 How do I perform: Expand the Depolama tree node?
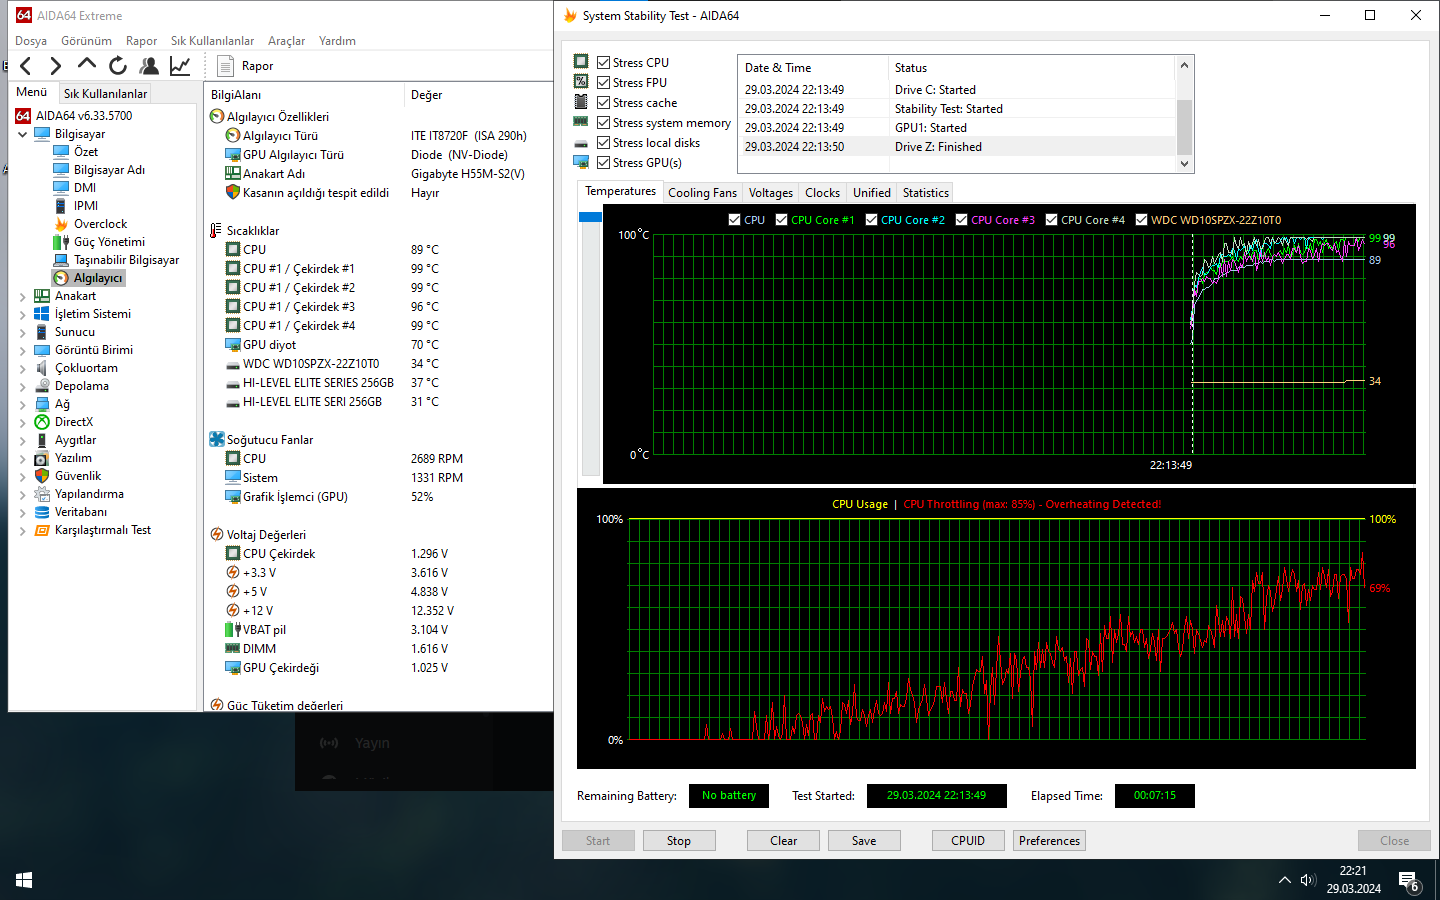(23, 386)
